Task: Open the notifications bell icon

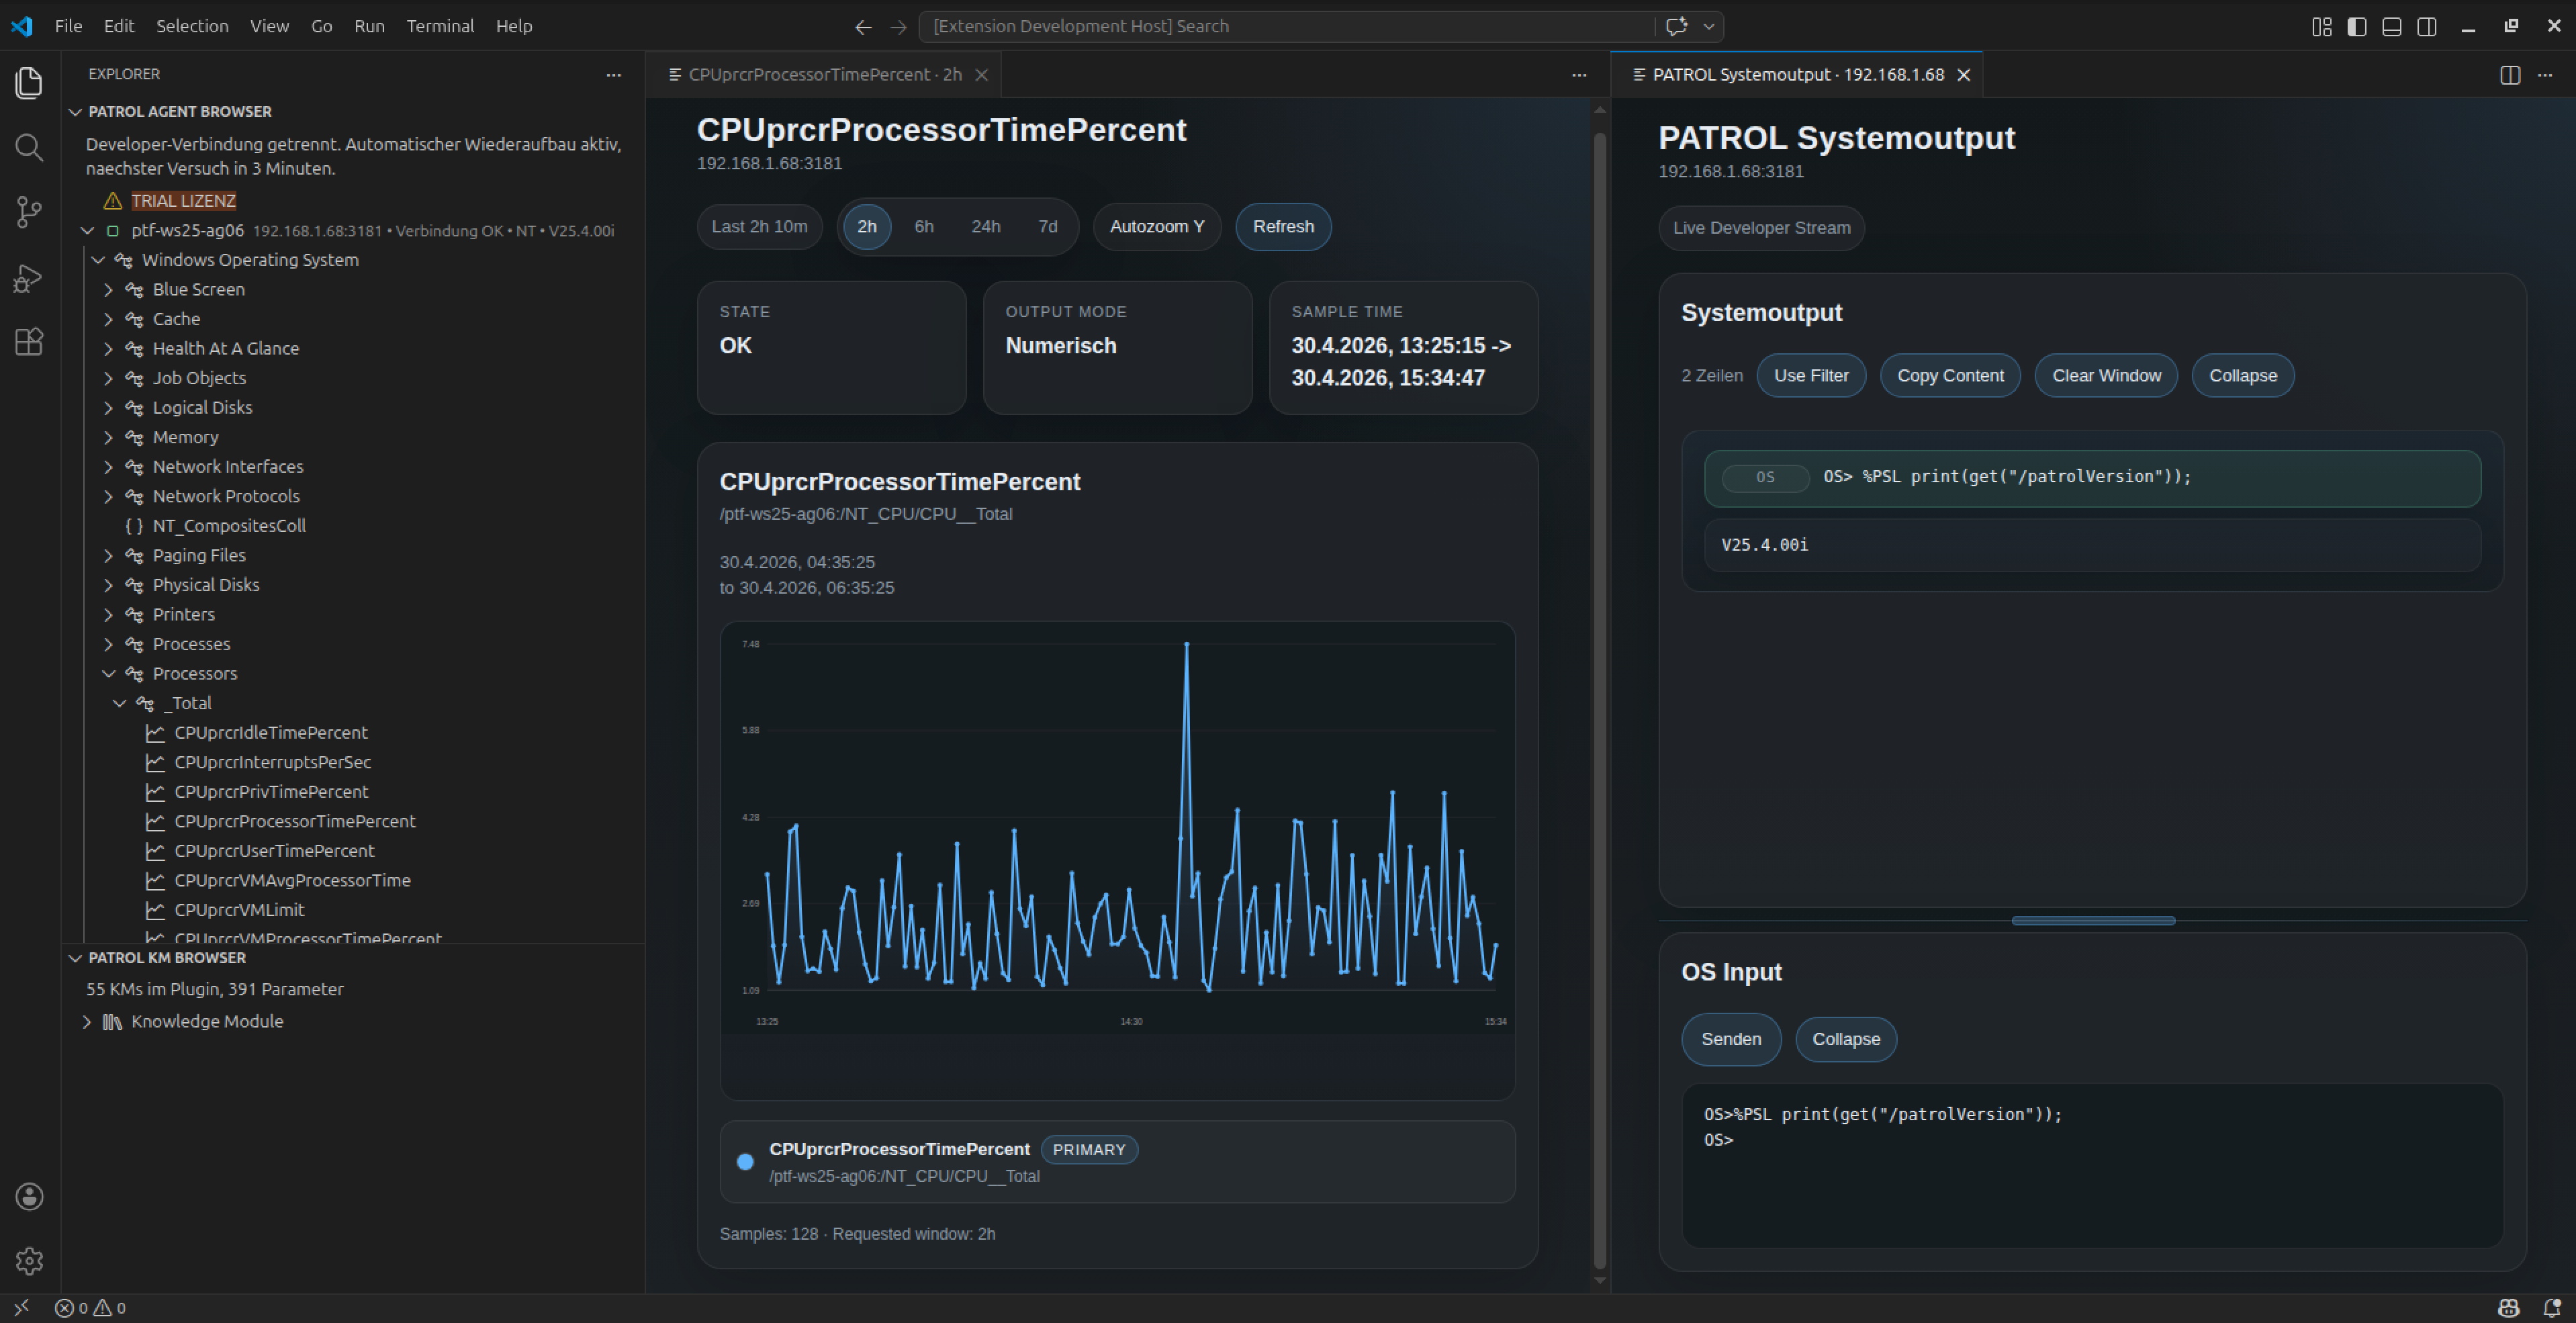Action: coord(2551,1308)
